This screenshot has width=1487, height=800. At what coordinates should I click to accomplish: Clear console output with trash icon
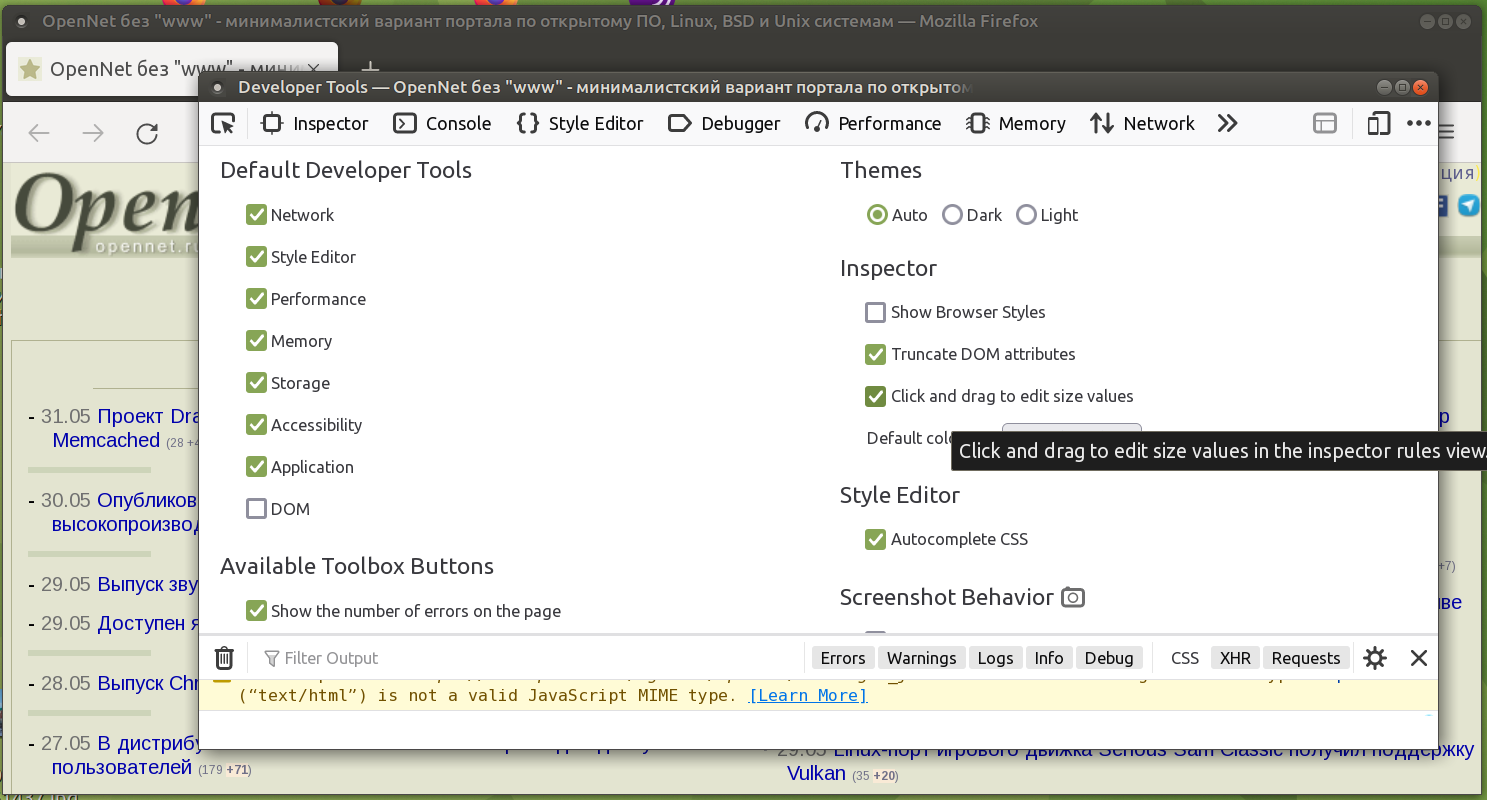coord(225,658)
